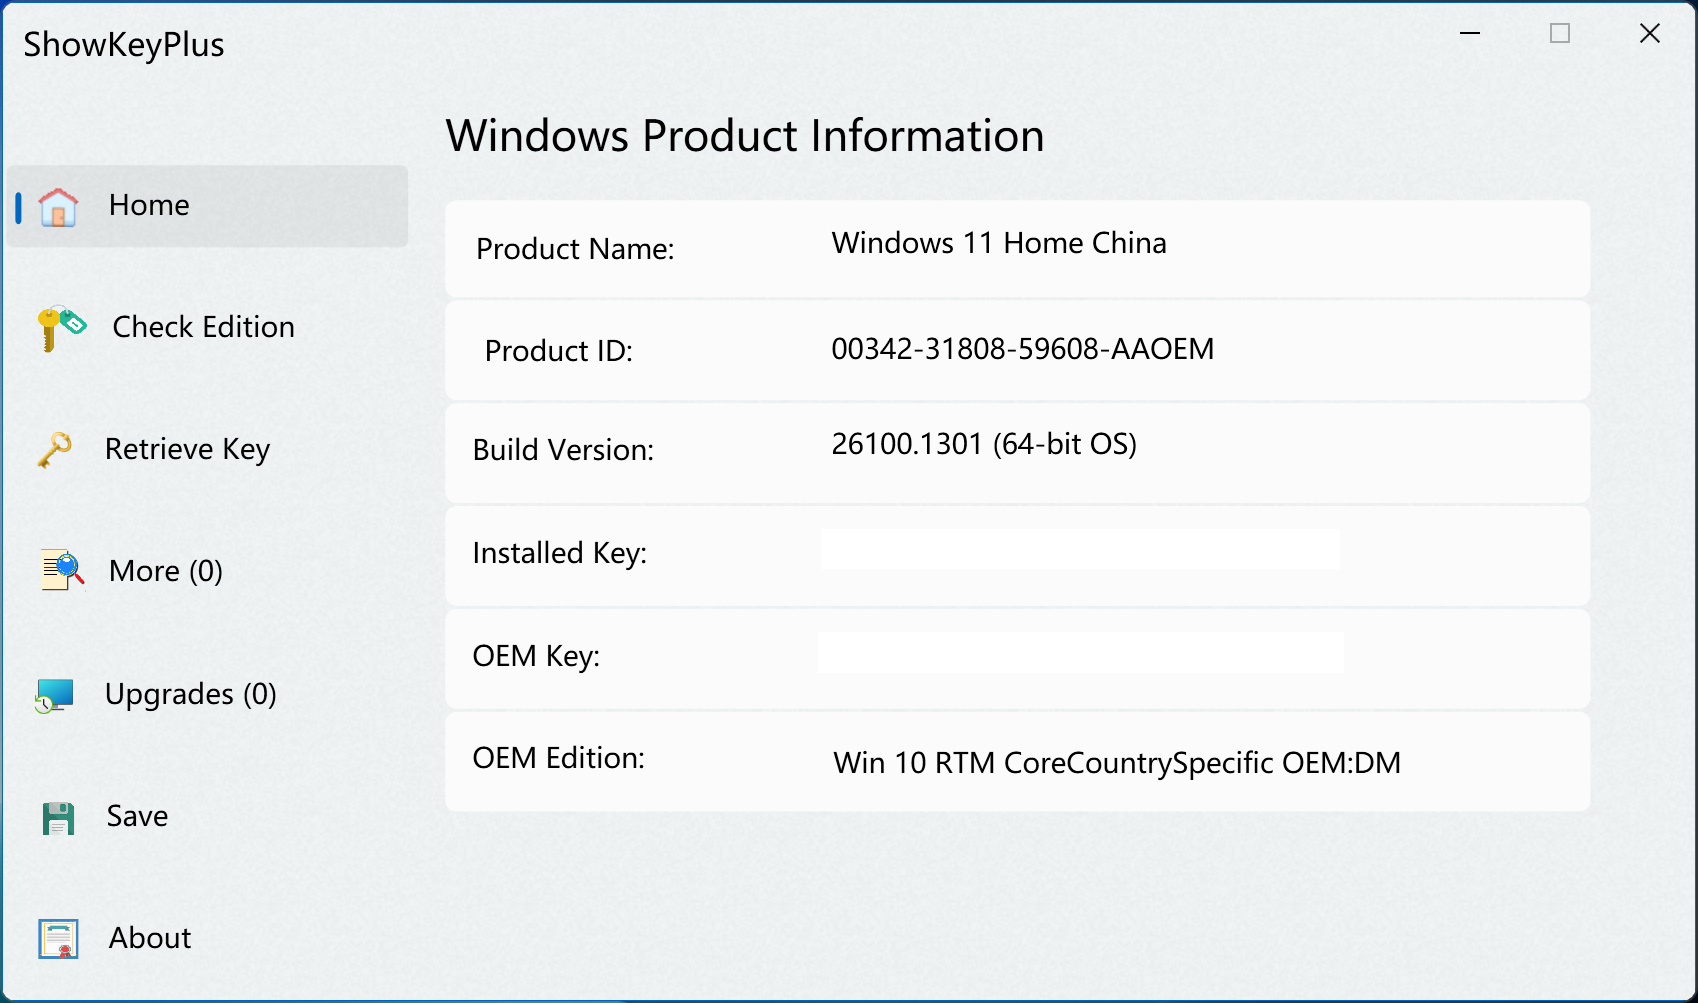Click the Build Version value
1698x1003 pixels.
(984, 444)
